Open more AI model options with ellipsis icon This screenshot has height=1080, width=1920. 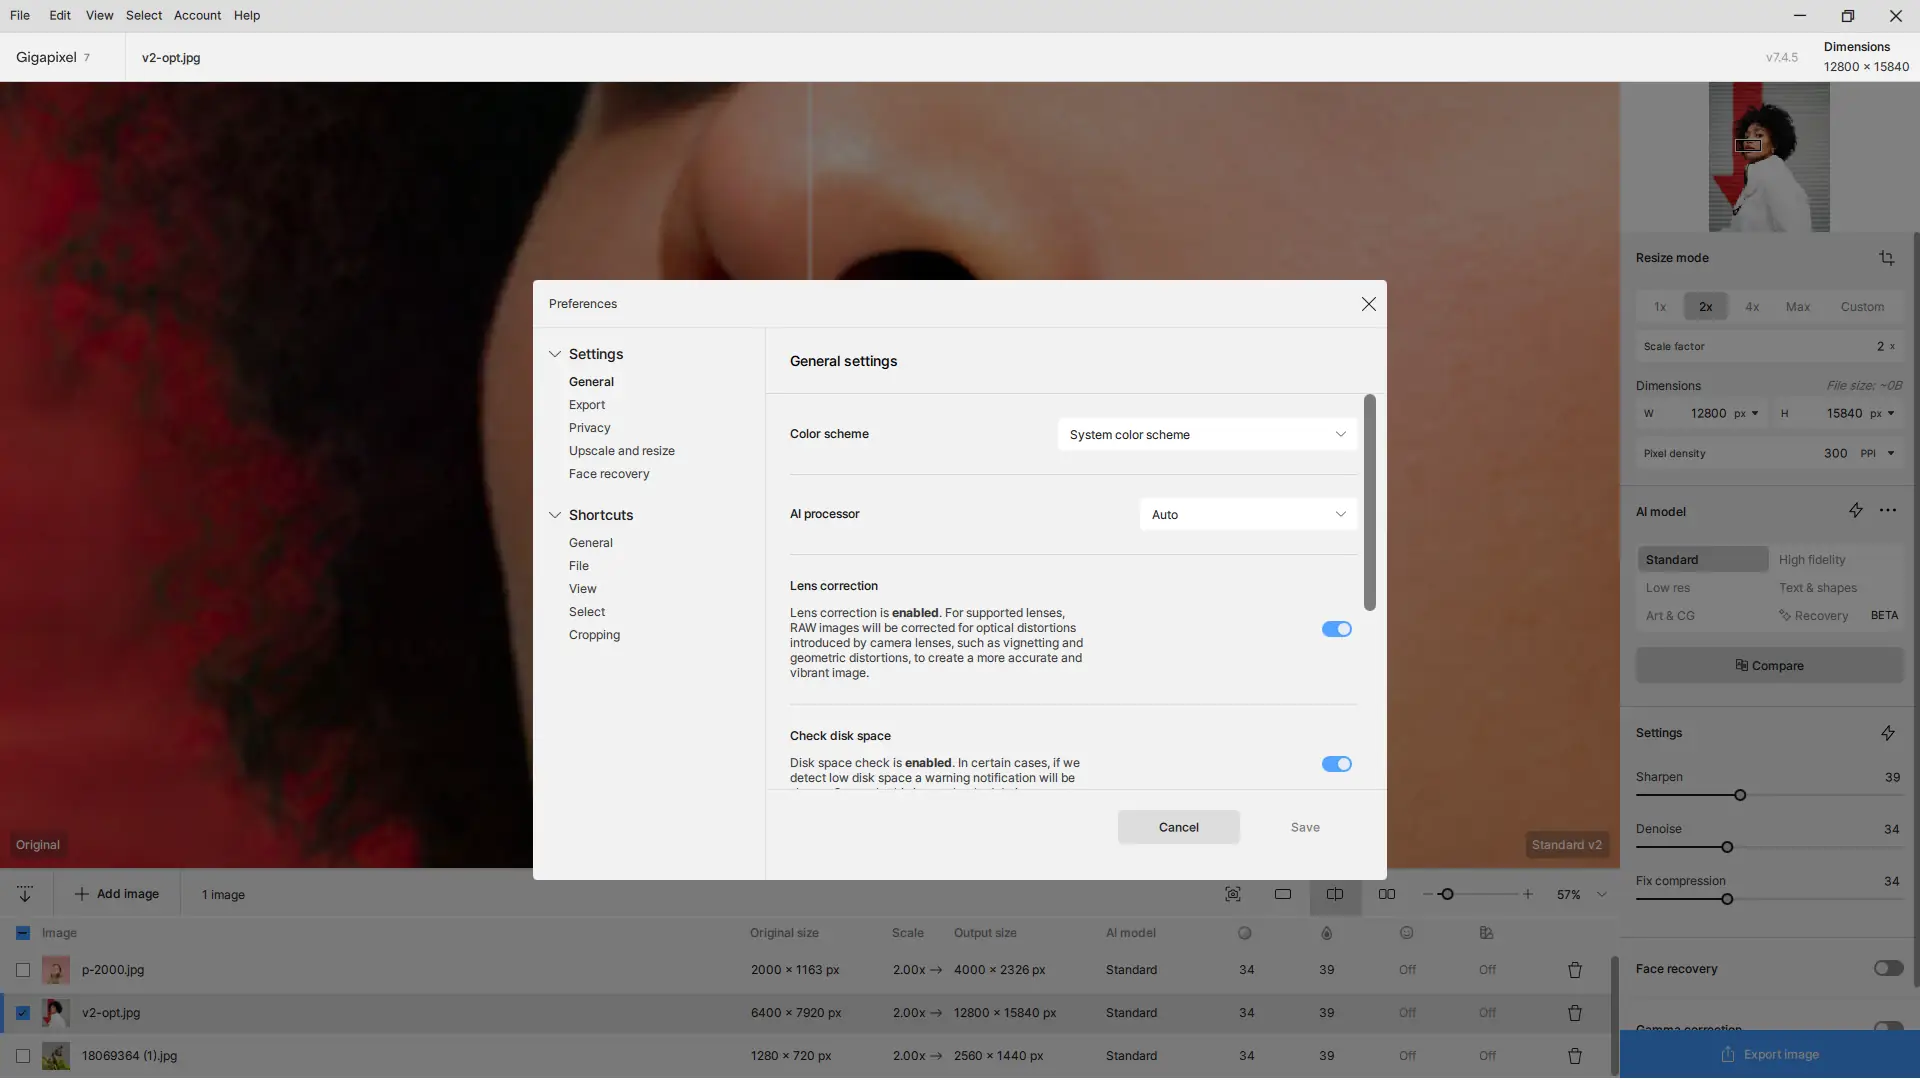1889,511
